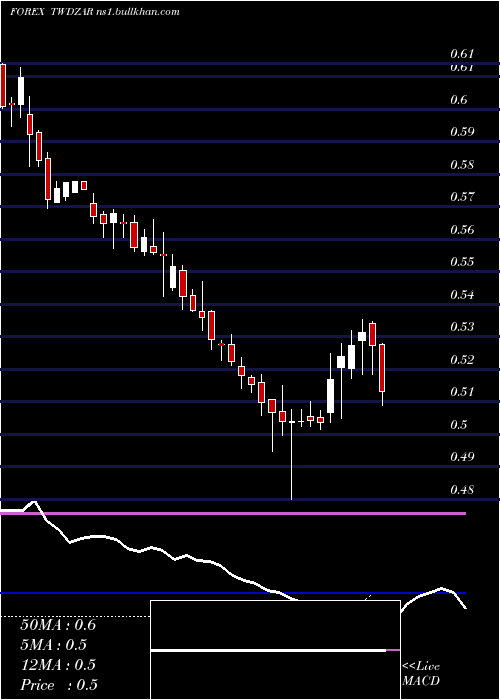Click the 0.59 price axis label

click(462, 132)
